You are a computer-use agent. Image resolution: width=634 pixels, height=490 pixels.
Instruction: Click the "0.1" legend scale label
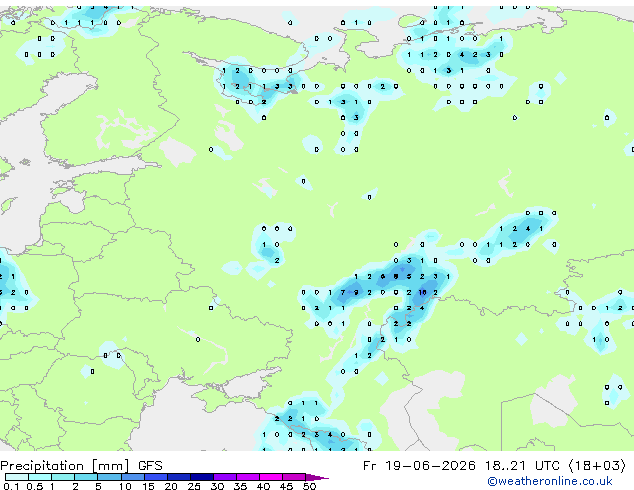pos(11,486)
